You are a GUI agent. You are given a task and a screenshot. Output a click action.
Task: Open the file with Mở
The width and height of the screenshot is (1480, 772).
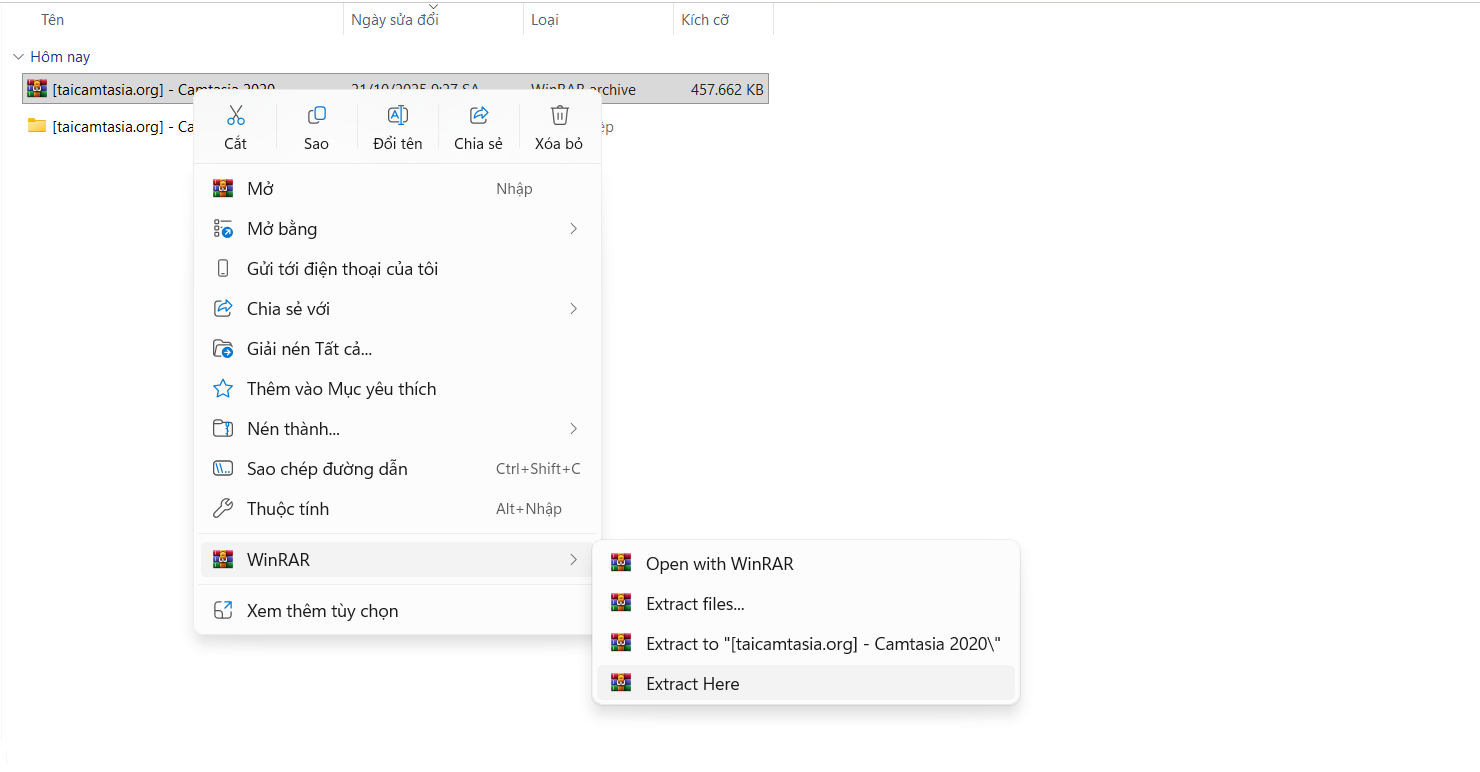260,189
